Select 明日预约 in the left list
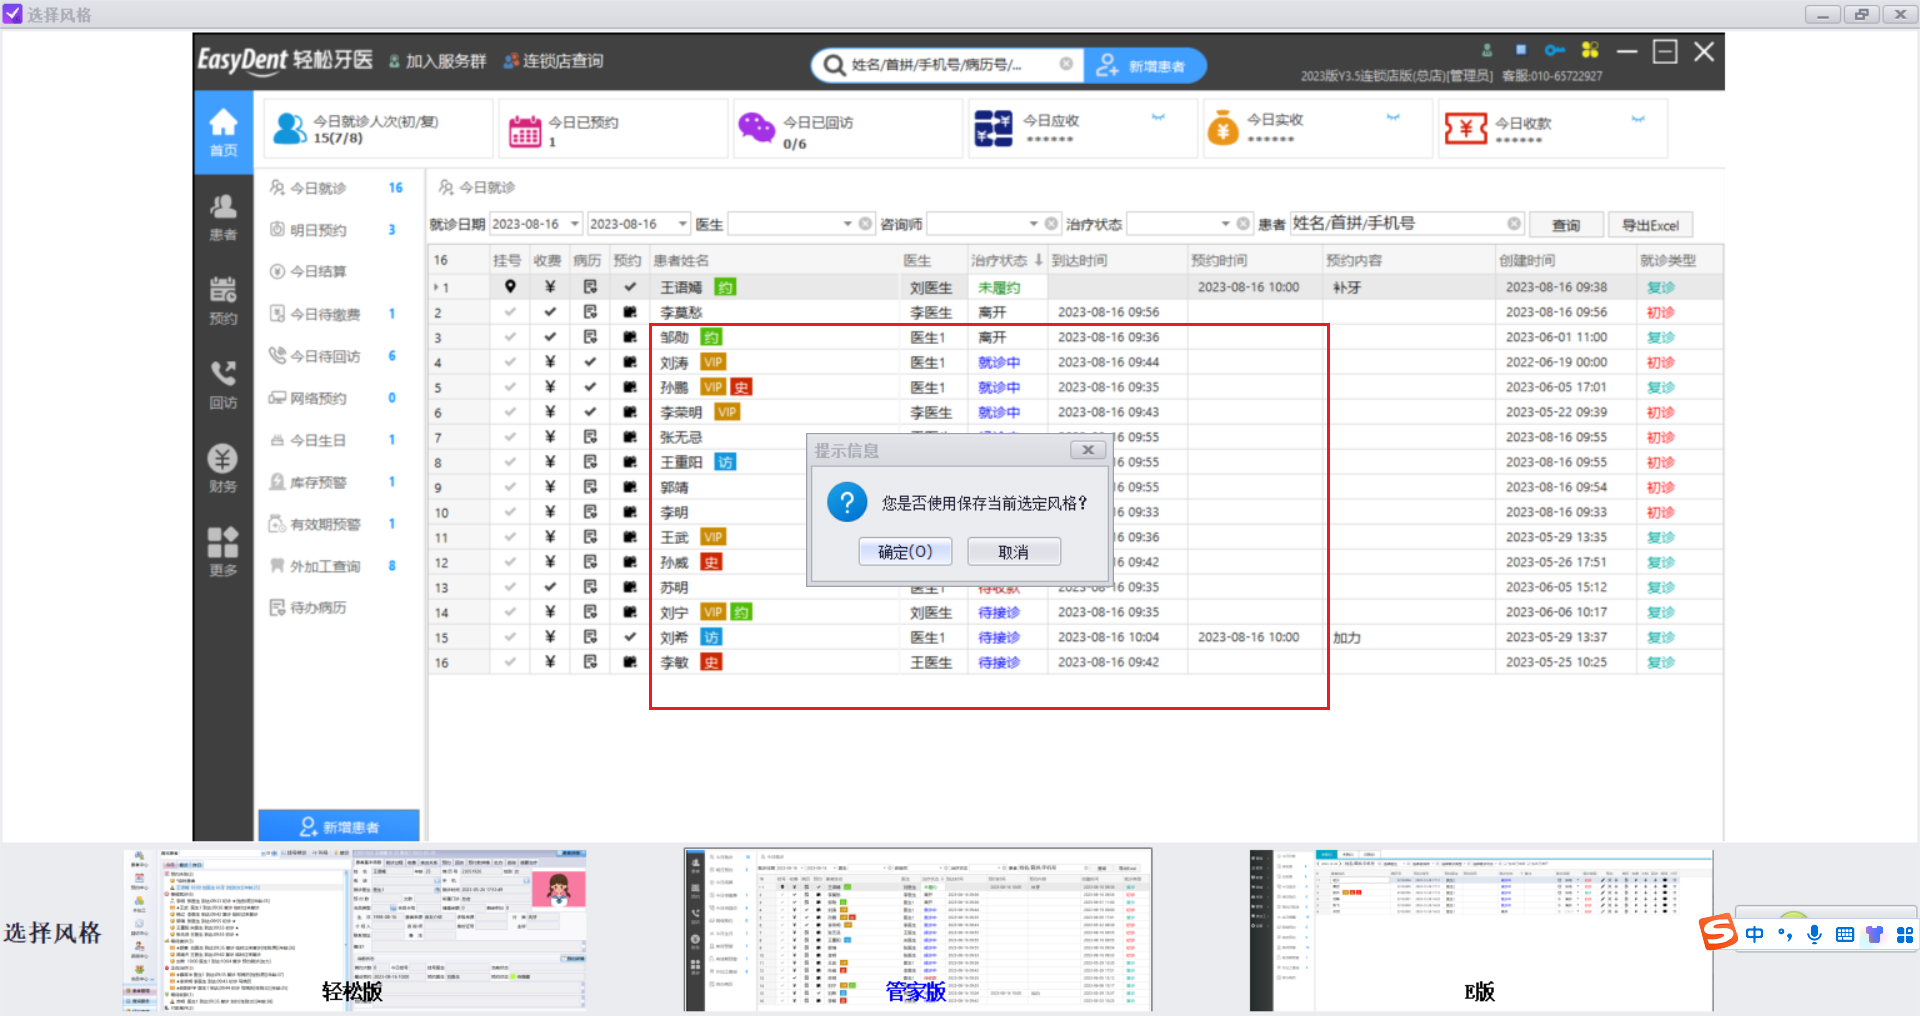The height and width of the screenshot is (1016, 1920). point(318,230)
